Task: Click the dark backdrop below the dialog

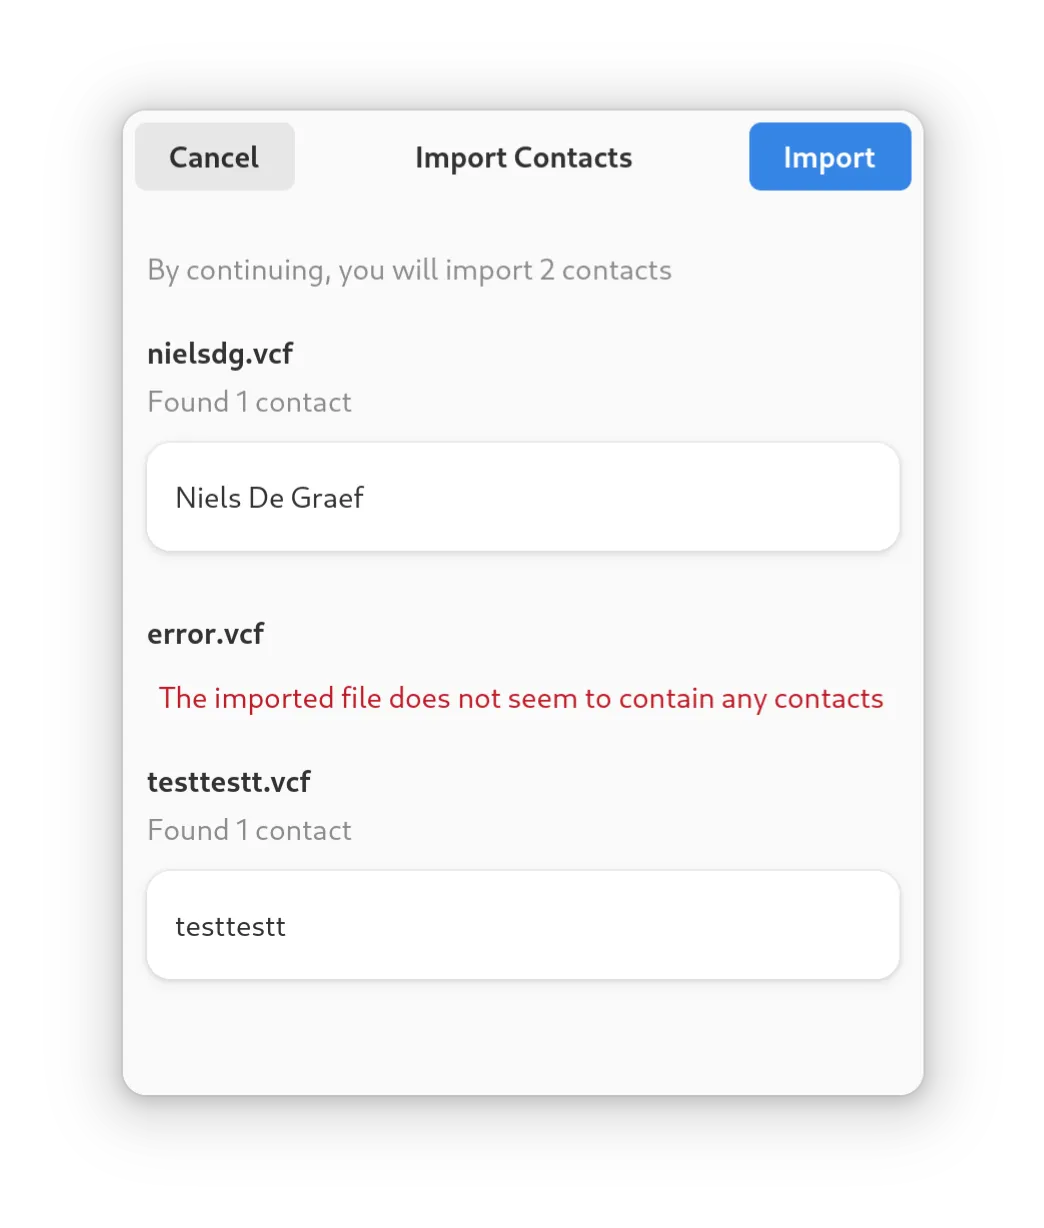Action: (x=522, y=1162)
